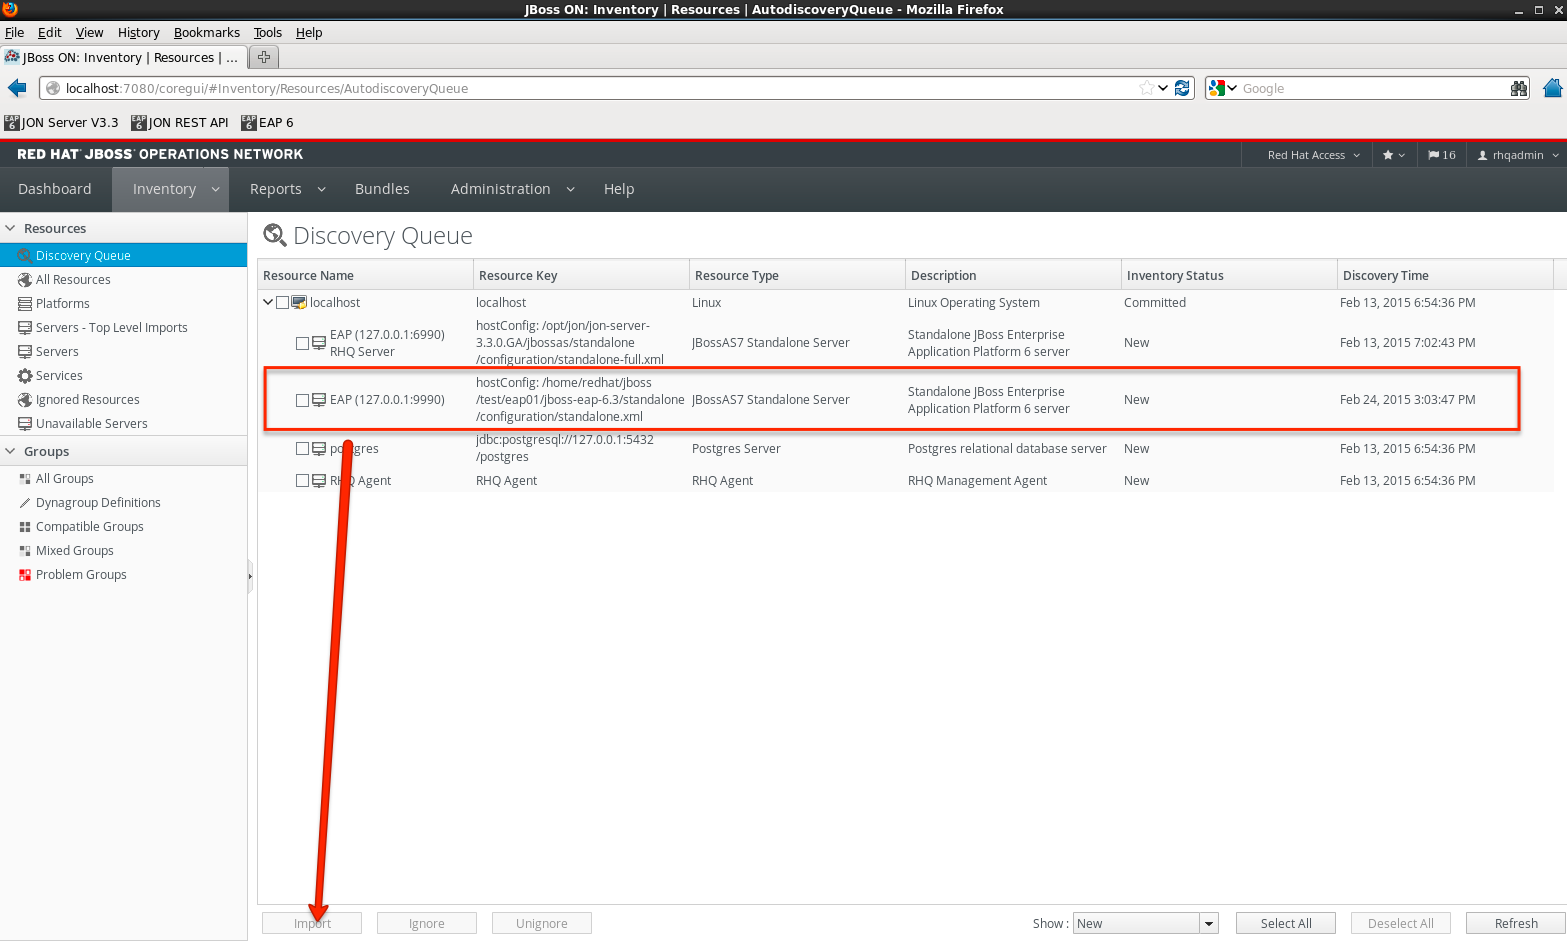Image resolution: width=1567 pixels, height=941 pixels.
Task: Click the Ignored Resources icon
Action: click(25, 400)
